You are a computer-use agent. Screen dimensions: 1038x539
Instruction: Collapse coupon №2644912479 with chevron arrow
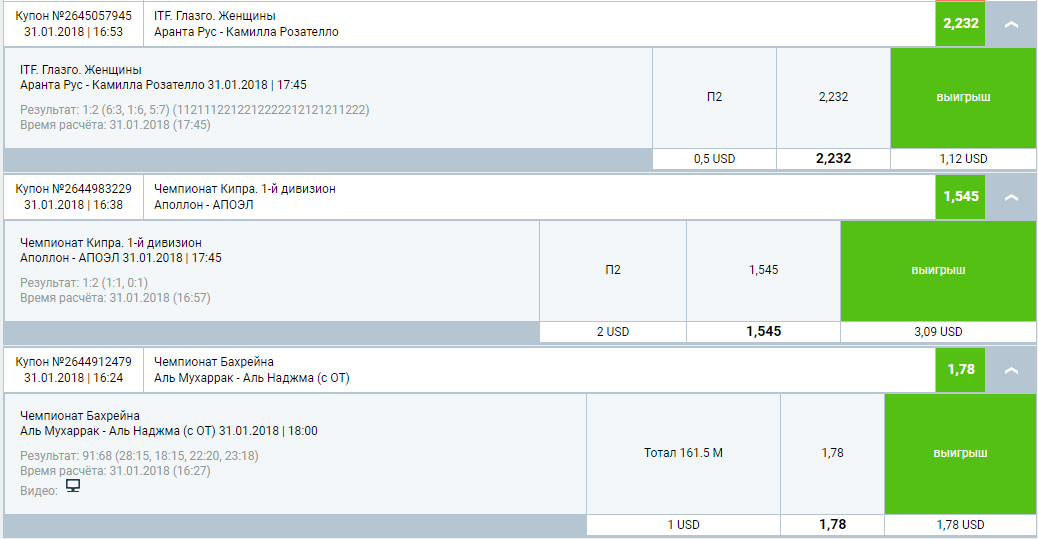coord(1011,370)
